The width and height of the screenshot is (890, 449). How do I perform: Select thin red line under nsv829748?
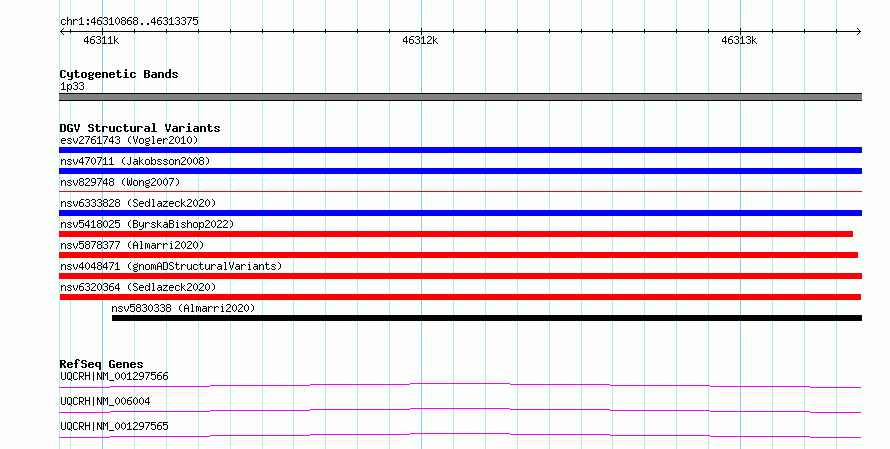(x=460, y=192)
